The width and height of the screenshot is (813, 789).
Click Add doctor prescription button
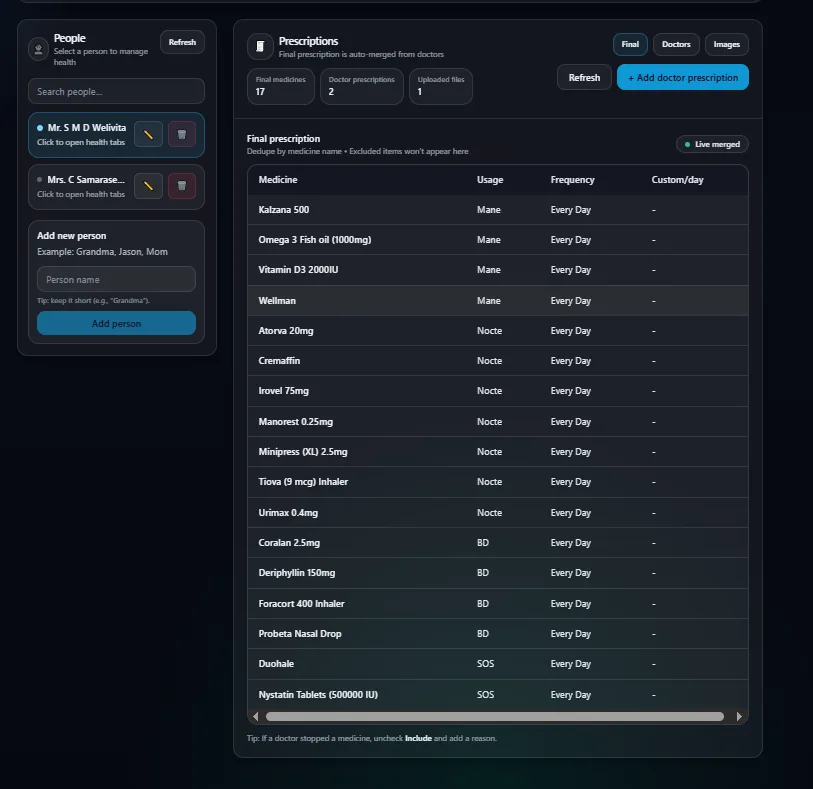[x=682, y=77]
